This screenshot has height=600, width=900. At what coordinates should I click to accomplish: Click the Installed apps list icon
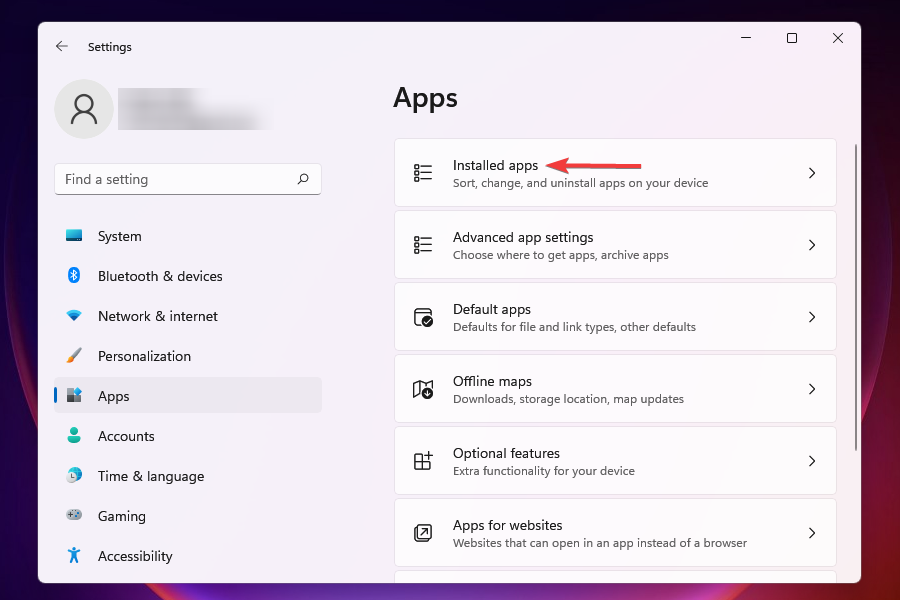[423, 173]
